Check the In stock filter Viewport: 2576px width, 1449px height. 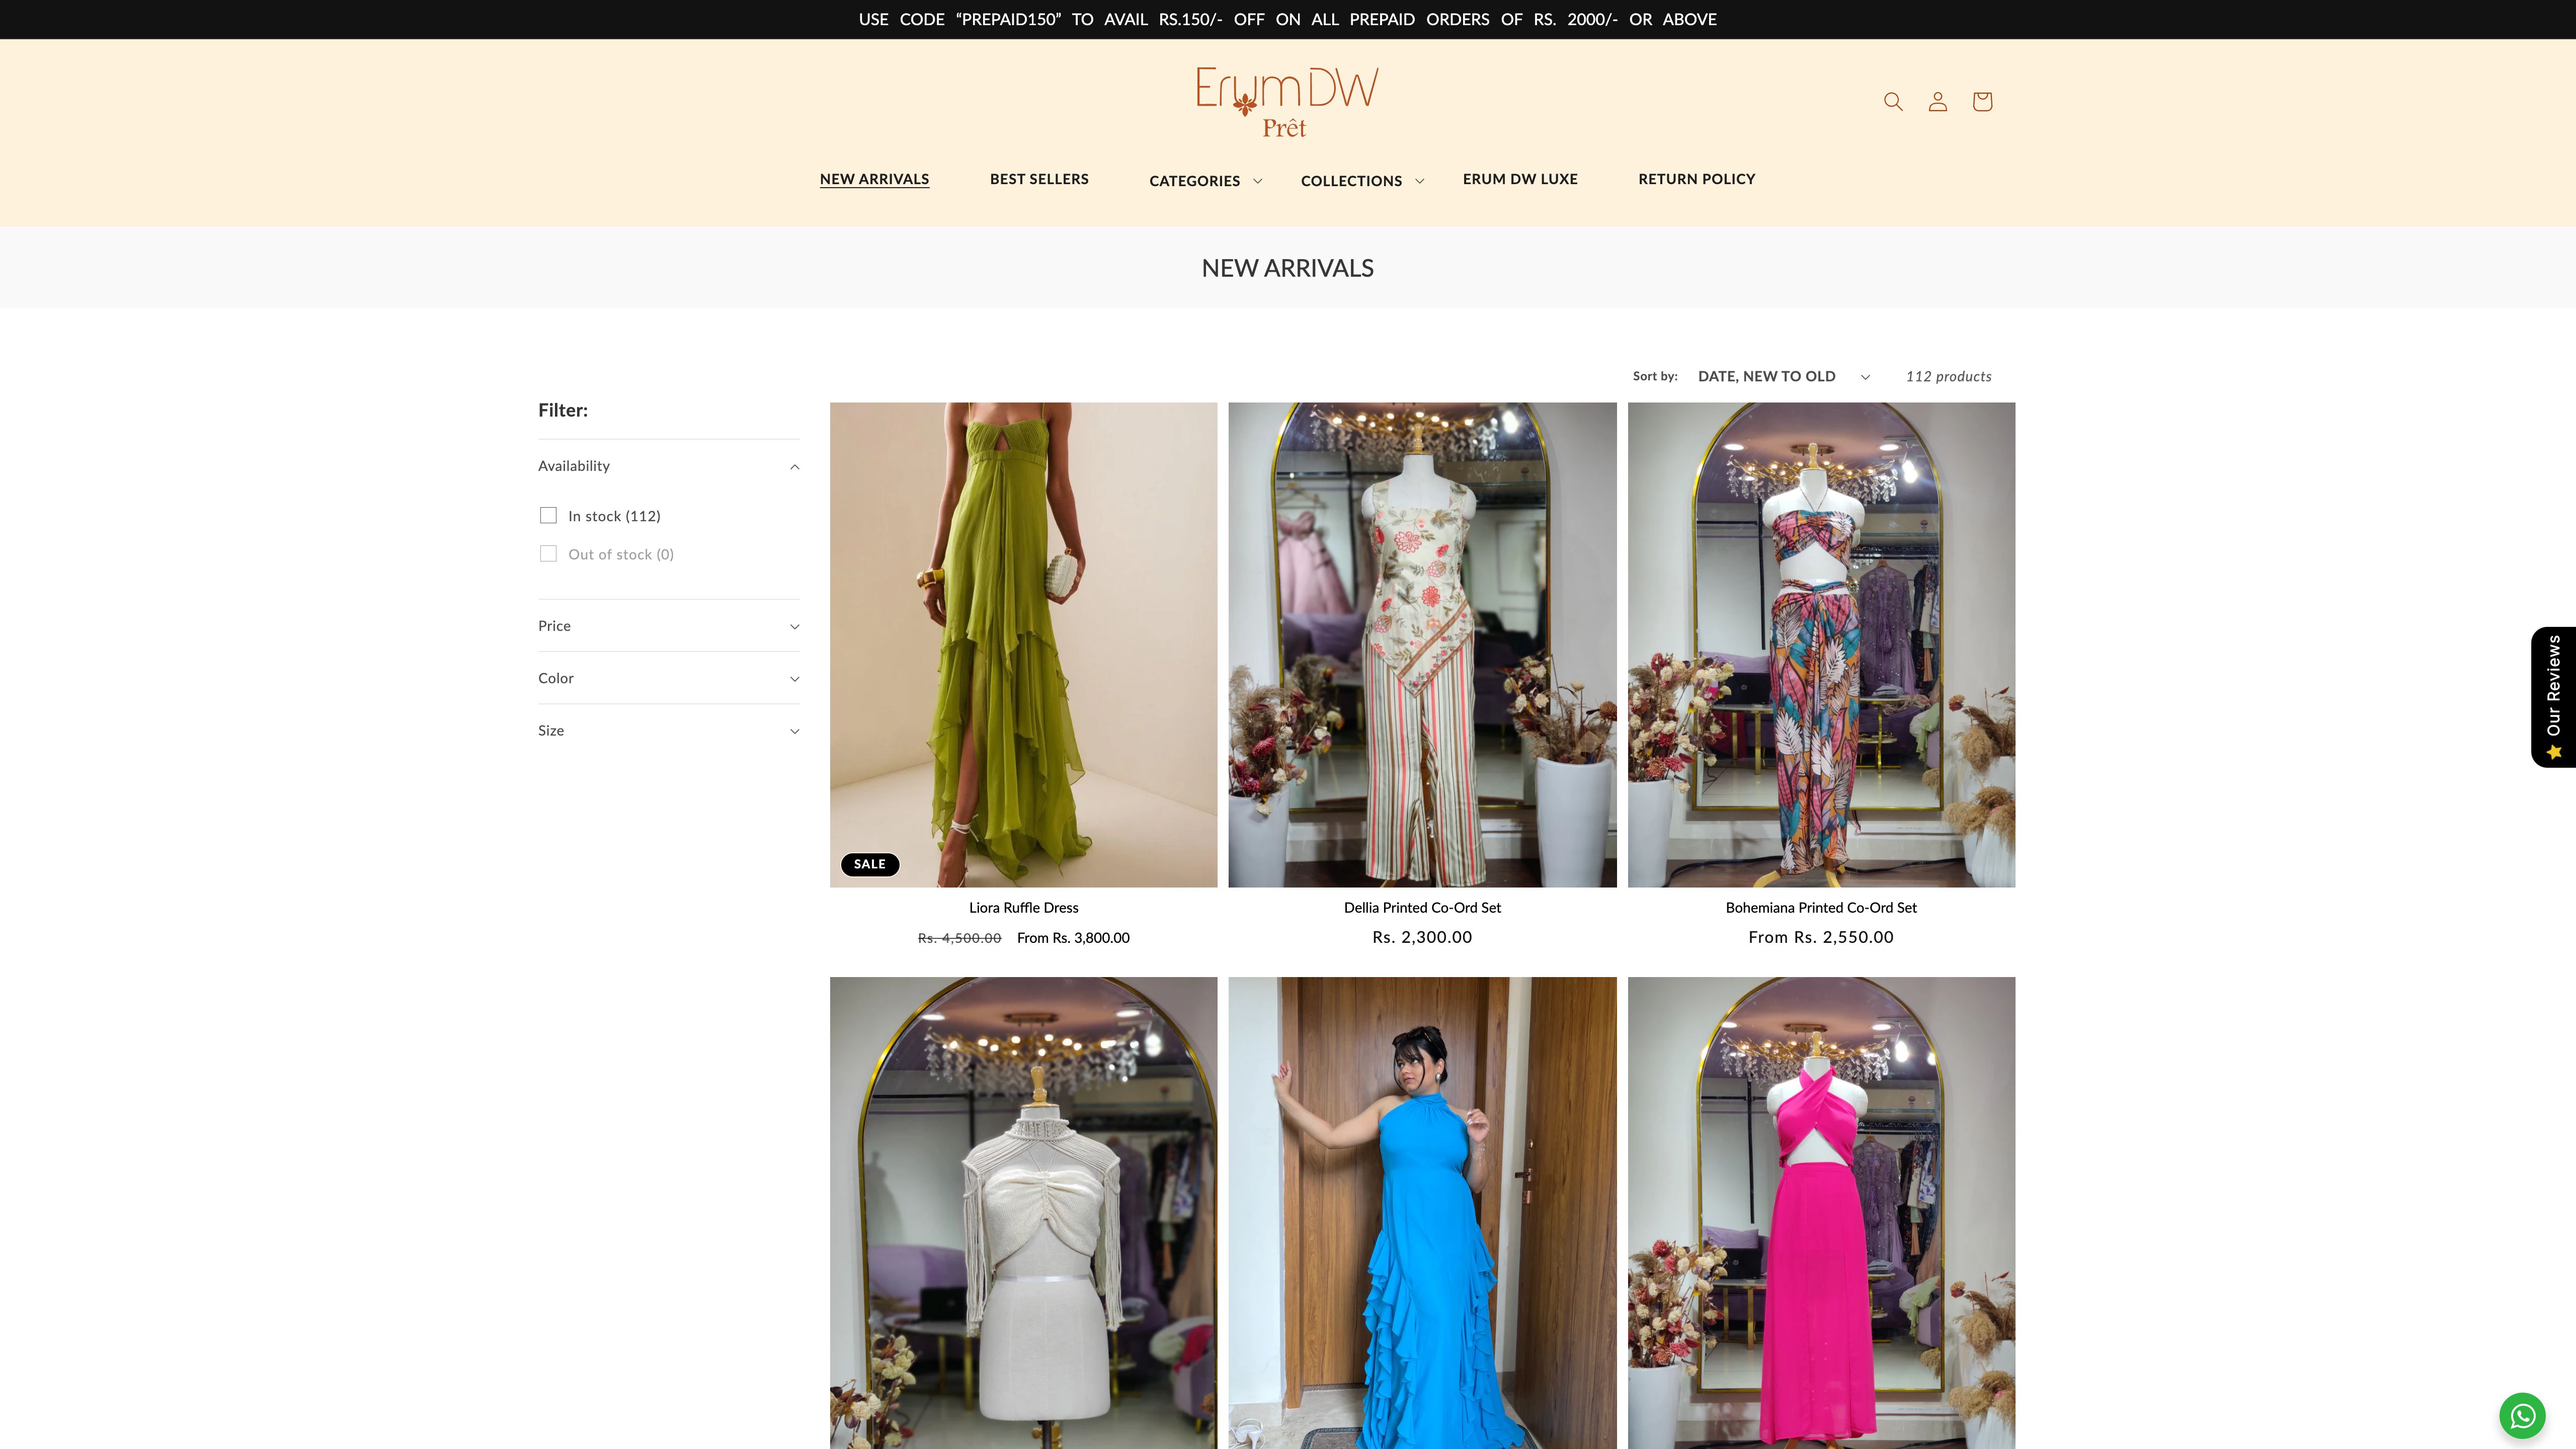[548, 515]
